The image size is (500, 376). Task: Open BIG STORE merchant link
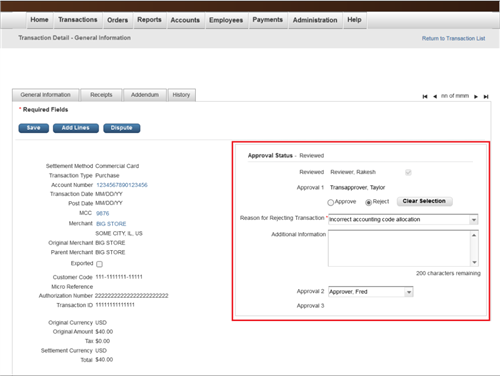point(111,224)
